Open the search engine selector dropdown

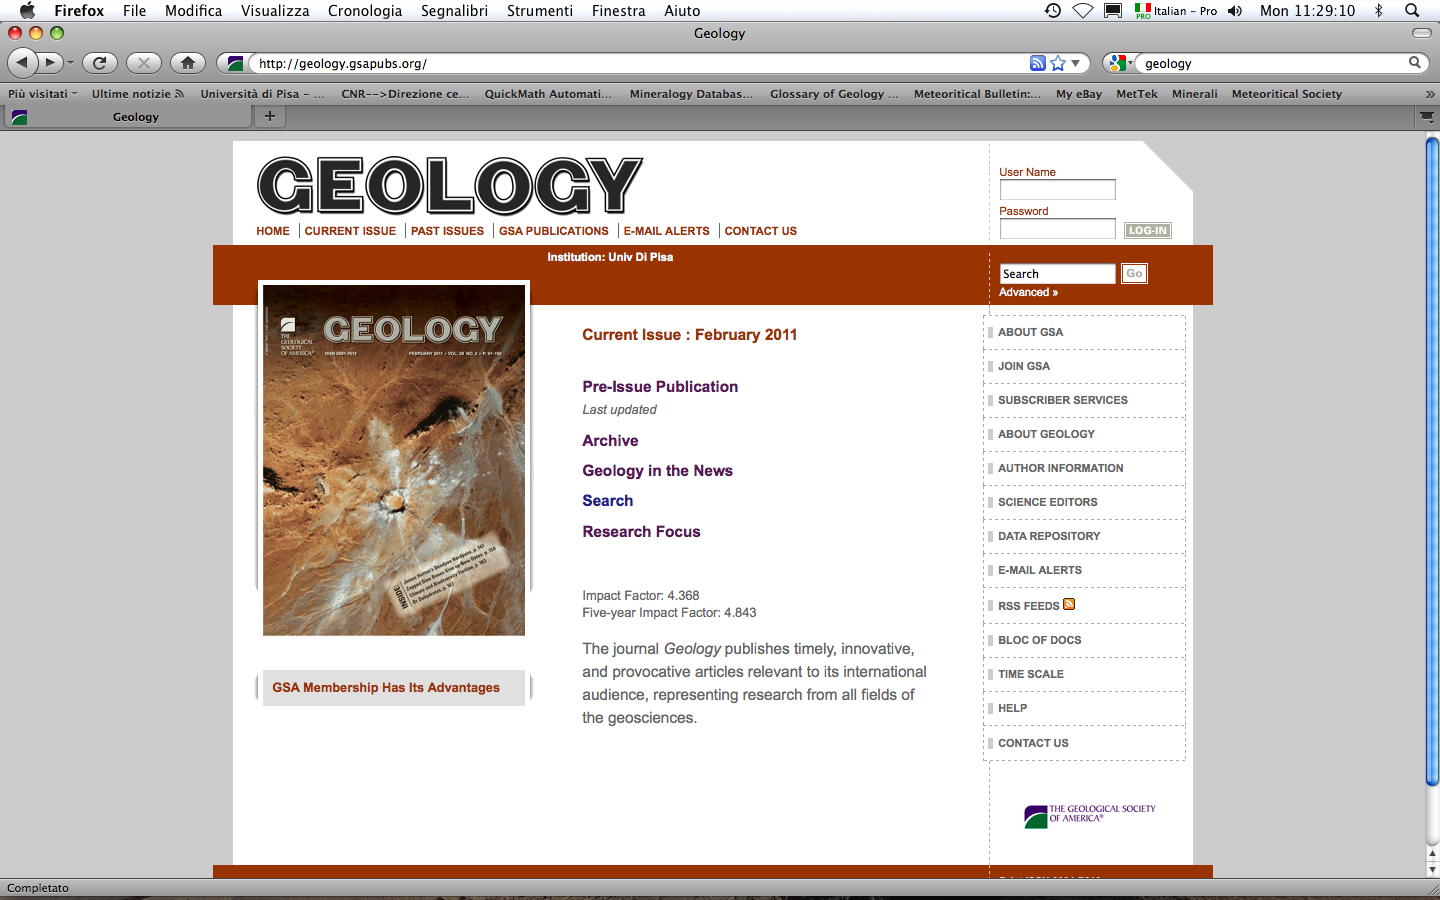[x=1119, y=63]
